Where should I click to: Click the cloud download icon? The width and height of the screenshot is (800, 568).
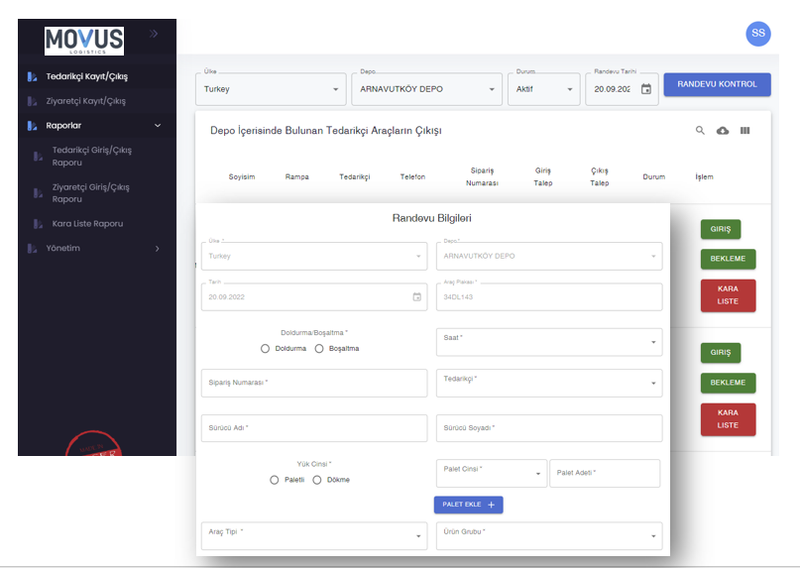[723, 131]
